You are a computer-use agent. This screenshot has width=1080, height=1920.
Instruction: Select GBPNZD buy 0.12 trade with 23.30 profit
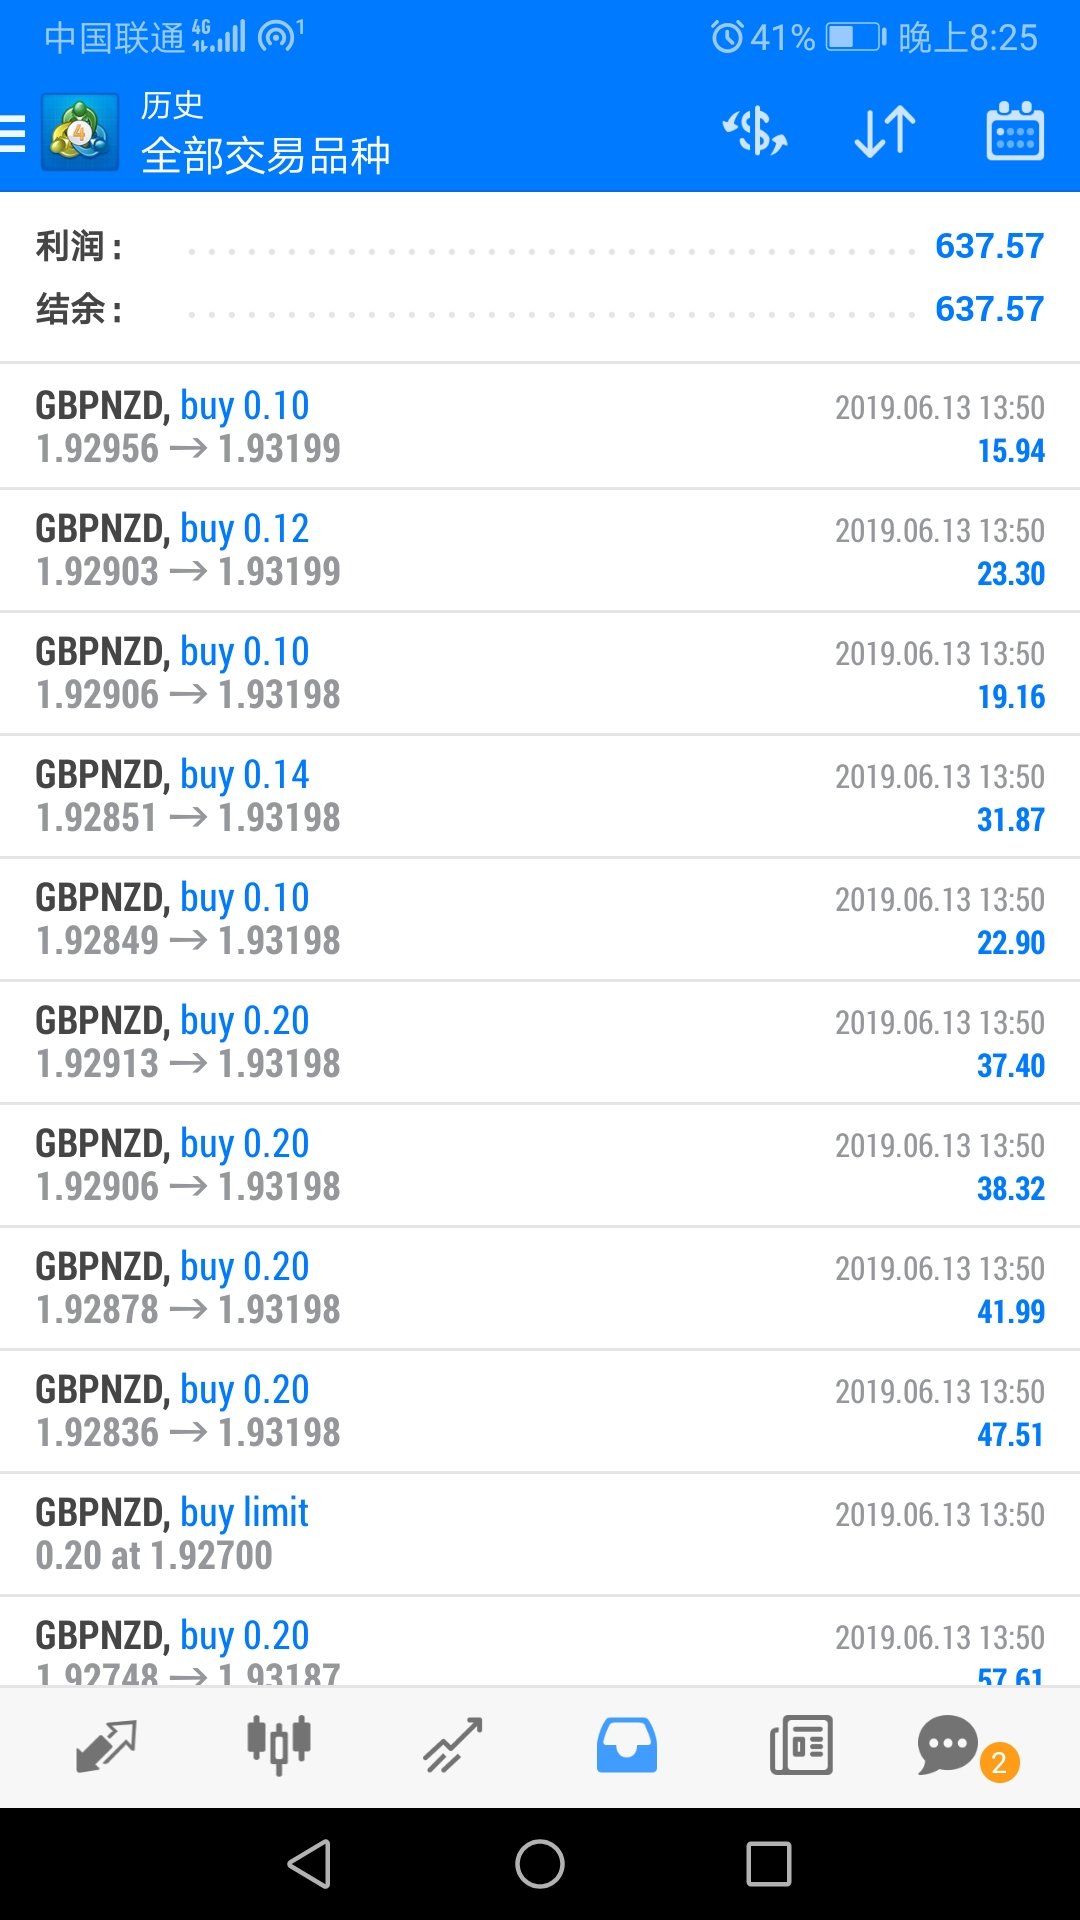pos(540,550)
